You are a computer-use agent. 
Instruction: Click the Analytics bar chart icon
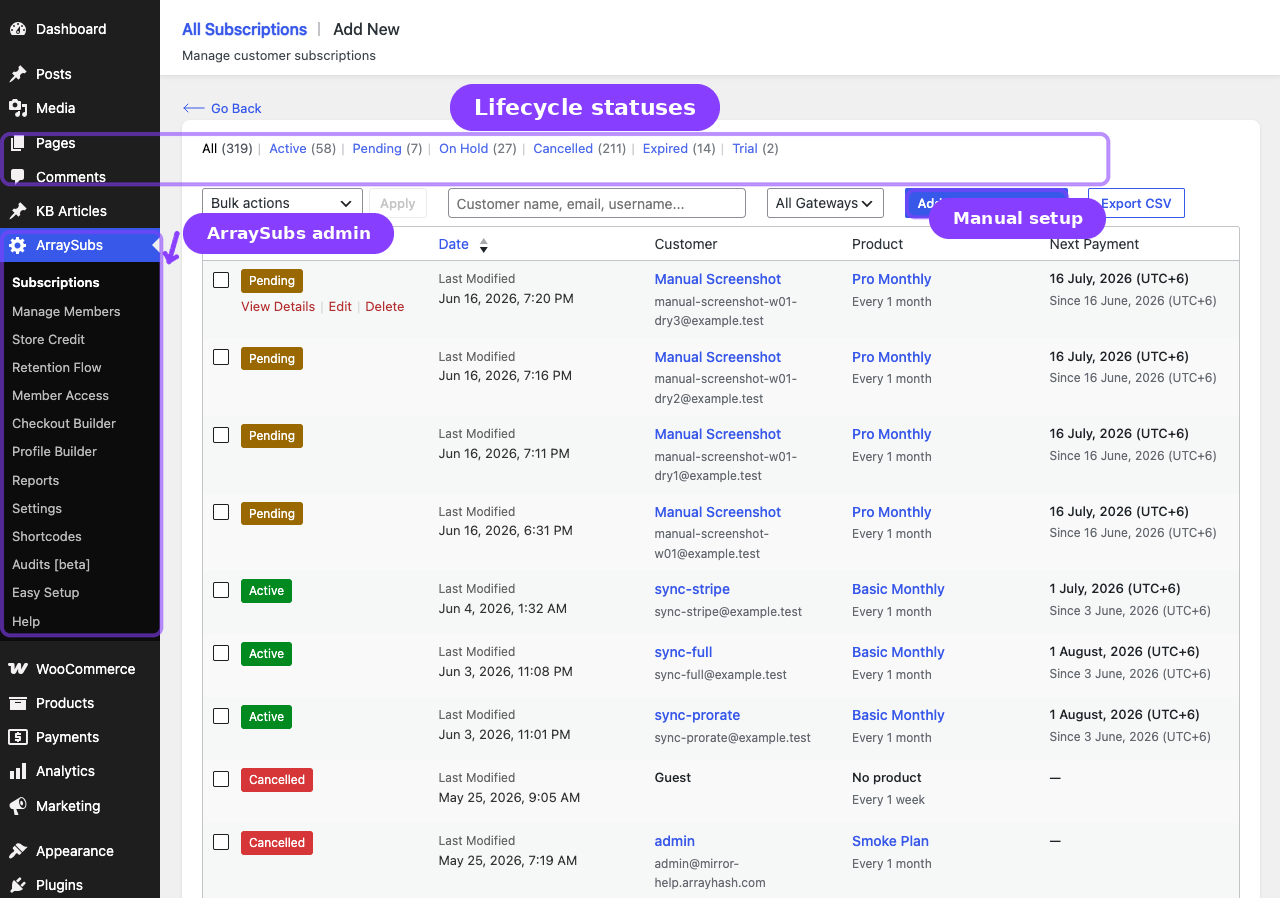click(18, 771)
